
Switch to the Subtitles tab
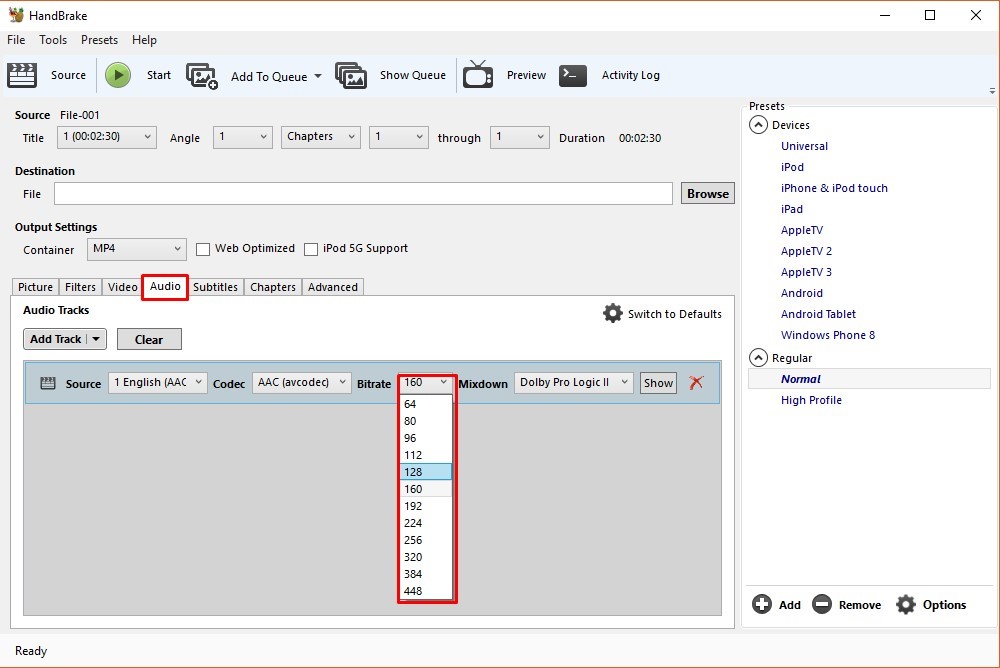pyautogui.click(x=215, y=287)
